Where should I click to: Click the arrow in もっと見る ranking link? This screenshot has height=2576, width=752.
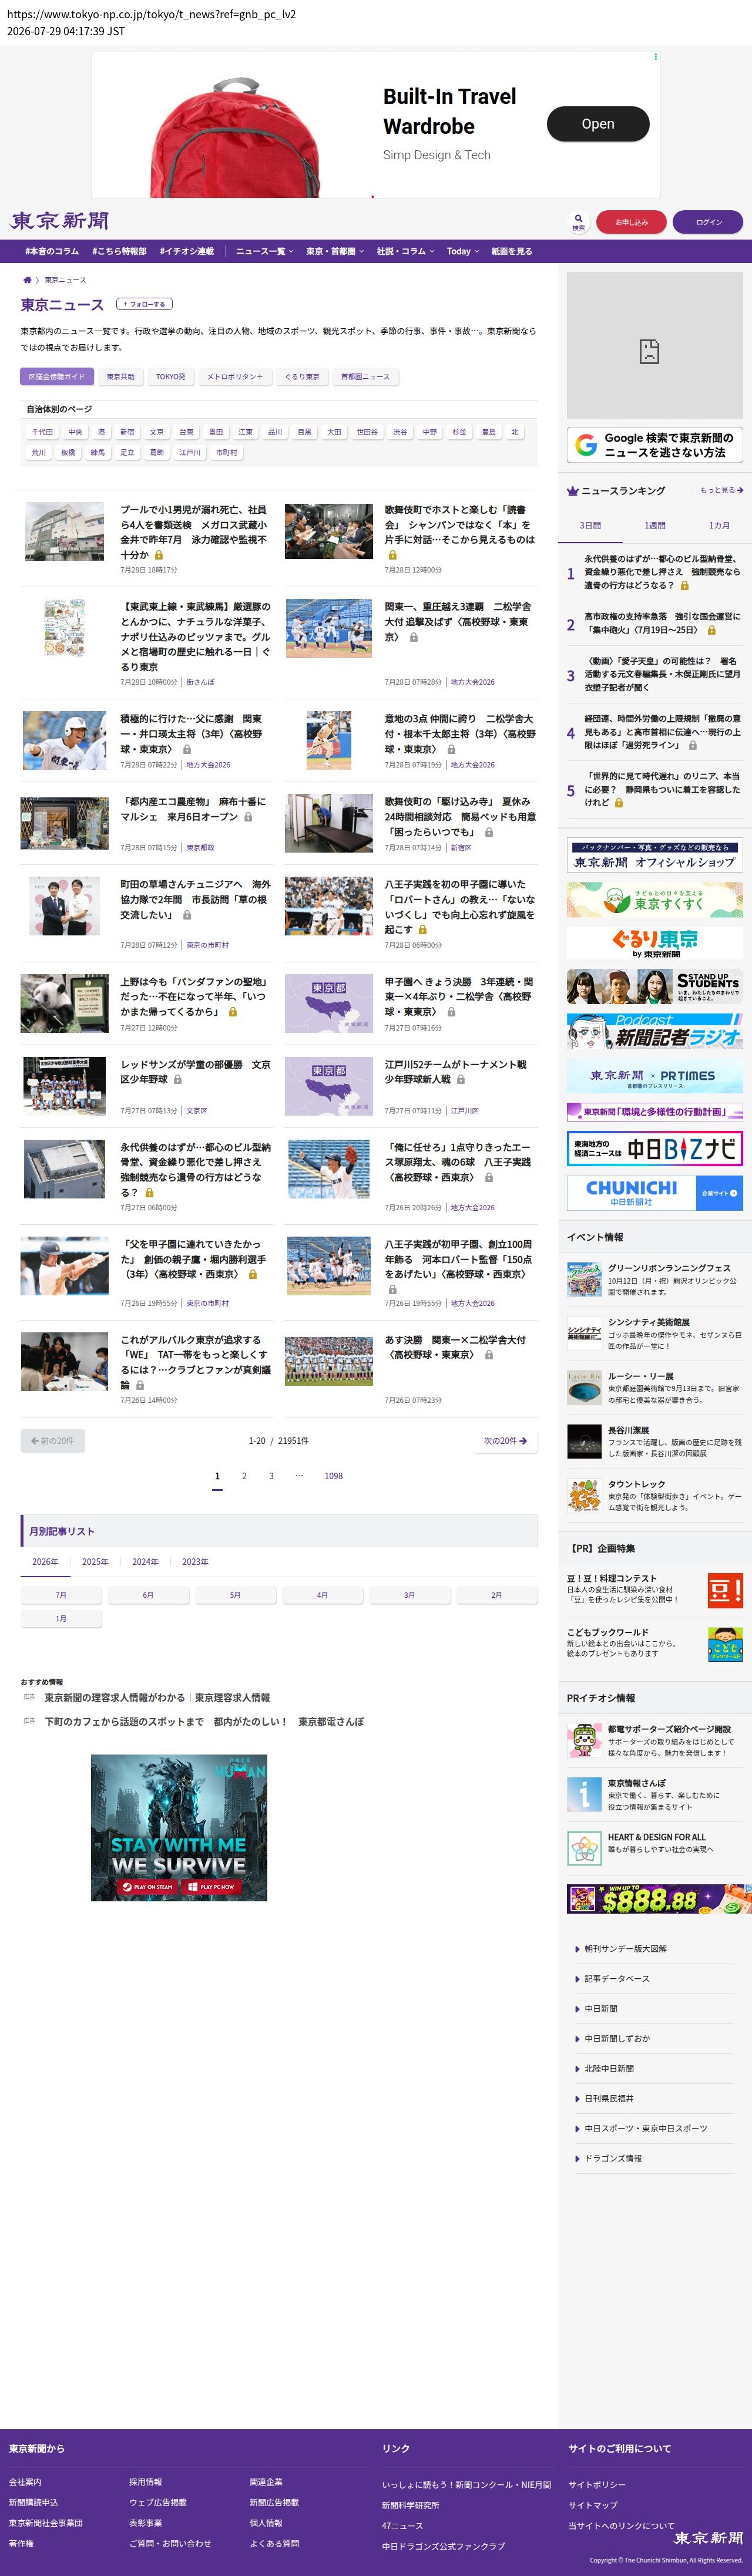[740, 490]
